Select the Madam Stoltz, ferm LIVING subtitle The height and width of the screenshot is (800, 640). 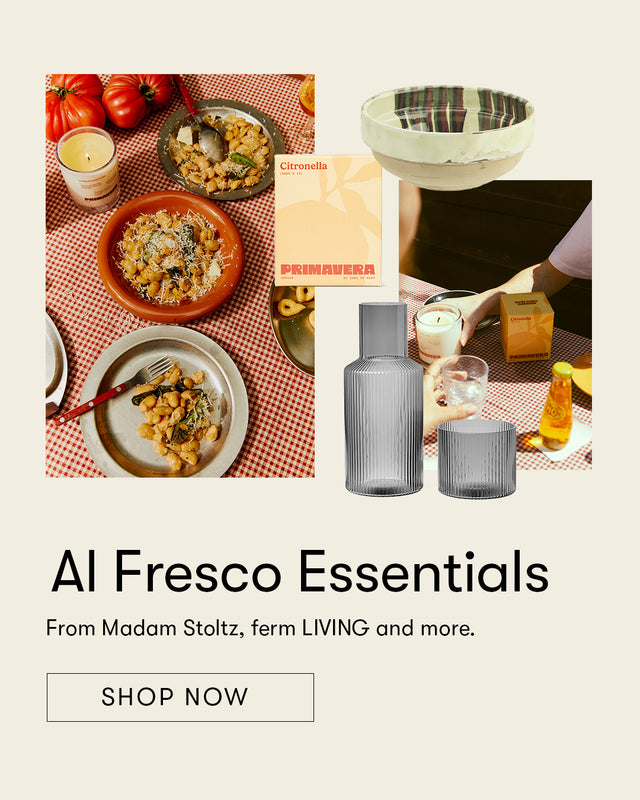point(260,628)
